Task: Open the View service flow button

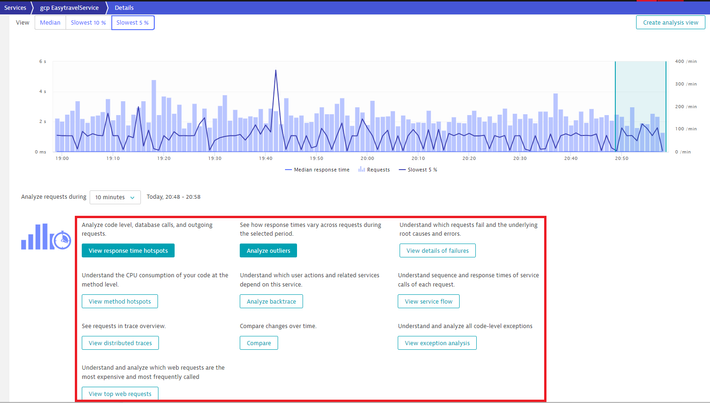Action: pyautogui.click(x=428, y=301)
